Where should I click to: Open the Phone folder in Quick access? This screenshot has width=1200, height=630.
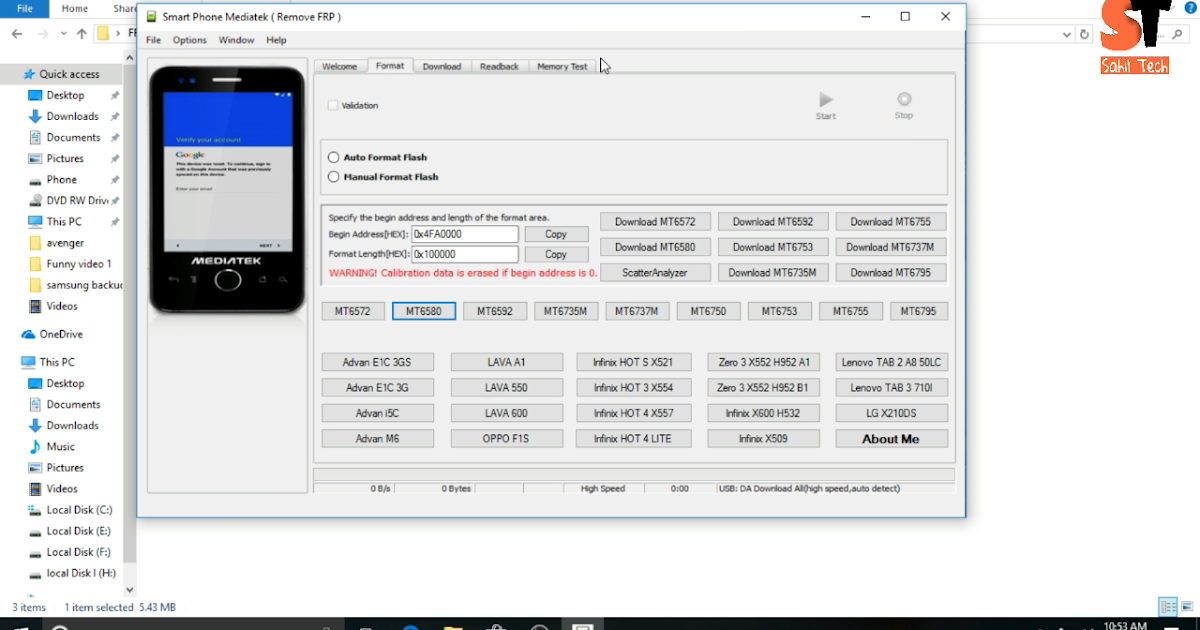click(x=61, y=180)
